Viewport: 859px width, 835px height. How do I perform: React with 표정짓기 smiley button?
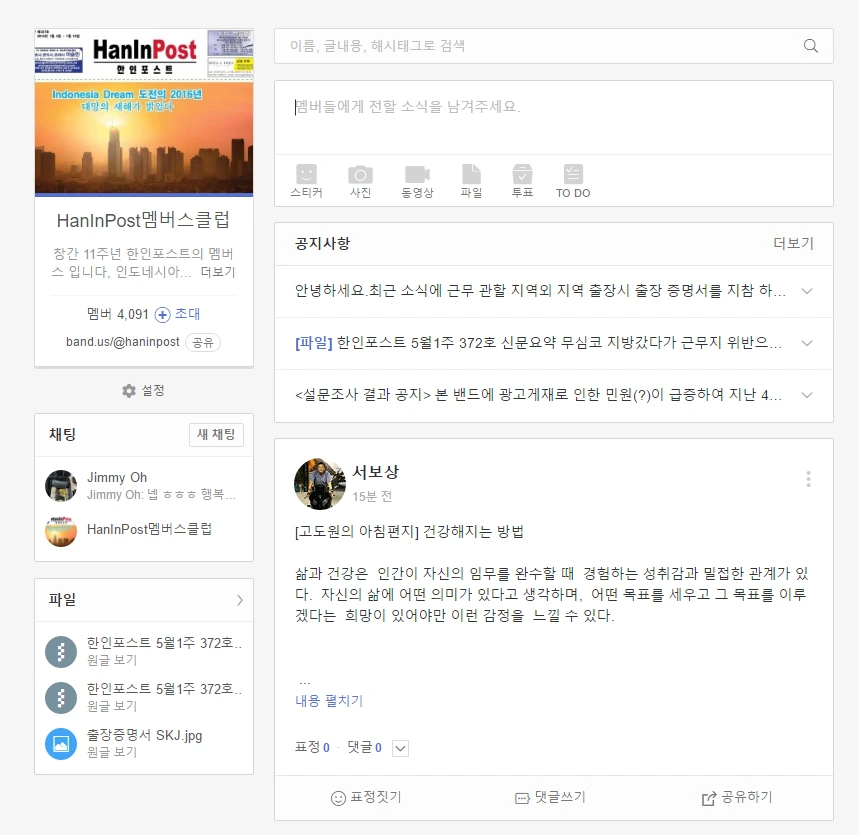pyautogui.click(x=366, y=798)
